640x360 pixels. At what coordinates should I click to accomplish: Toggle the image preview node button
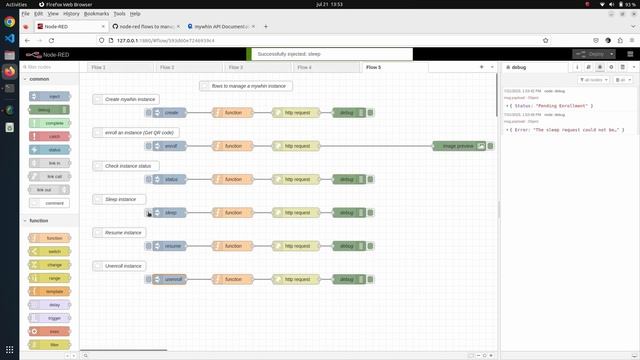click(x=491, y=146)
